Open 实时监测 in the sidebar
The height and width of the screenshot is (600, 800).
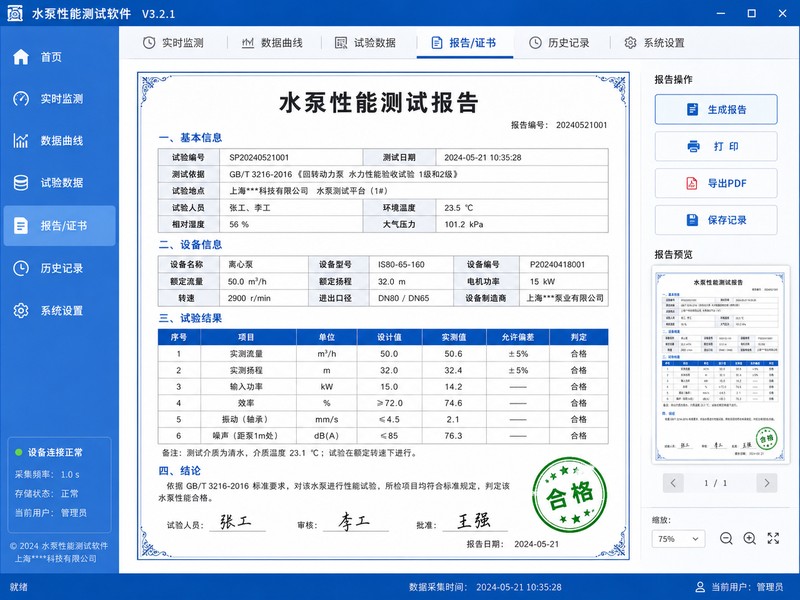coord(59,98)
